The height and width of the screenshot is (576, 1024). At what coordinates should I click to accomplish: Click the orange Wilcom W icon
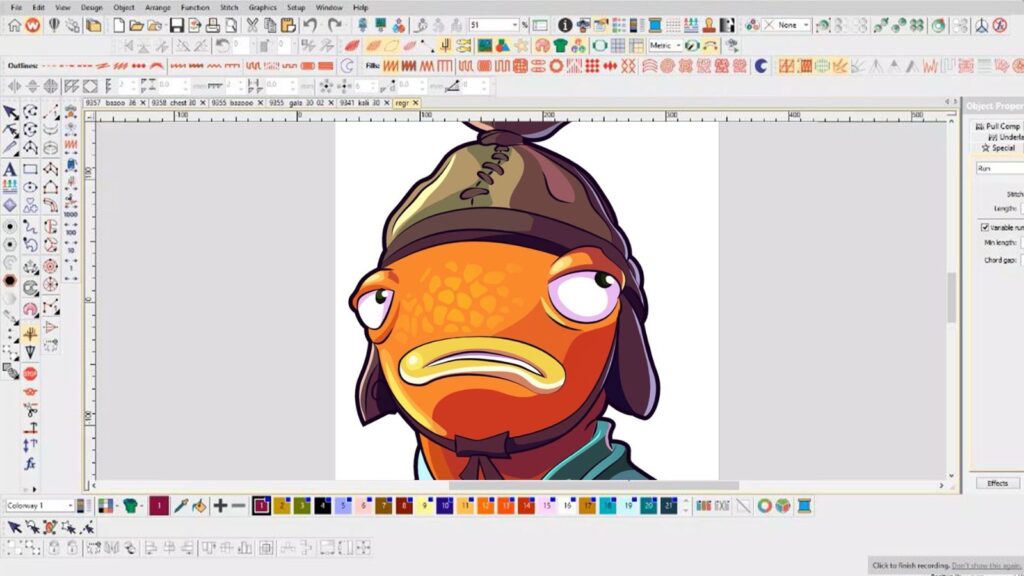pos(33,25)
